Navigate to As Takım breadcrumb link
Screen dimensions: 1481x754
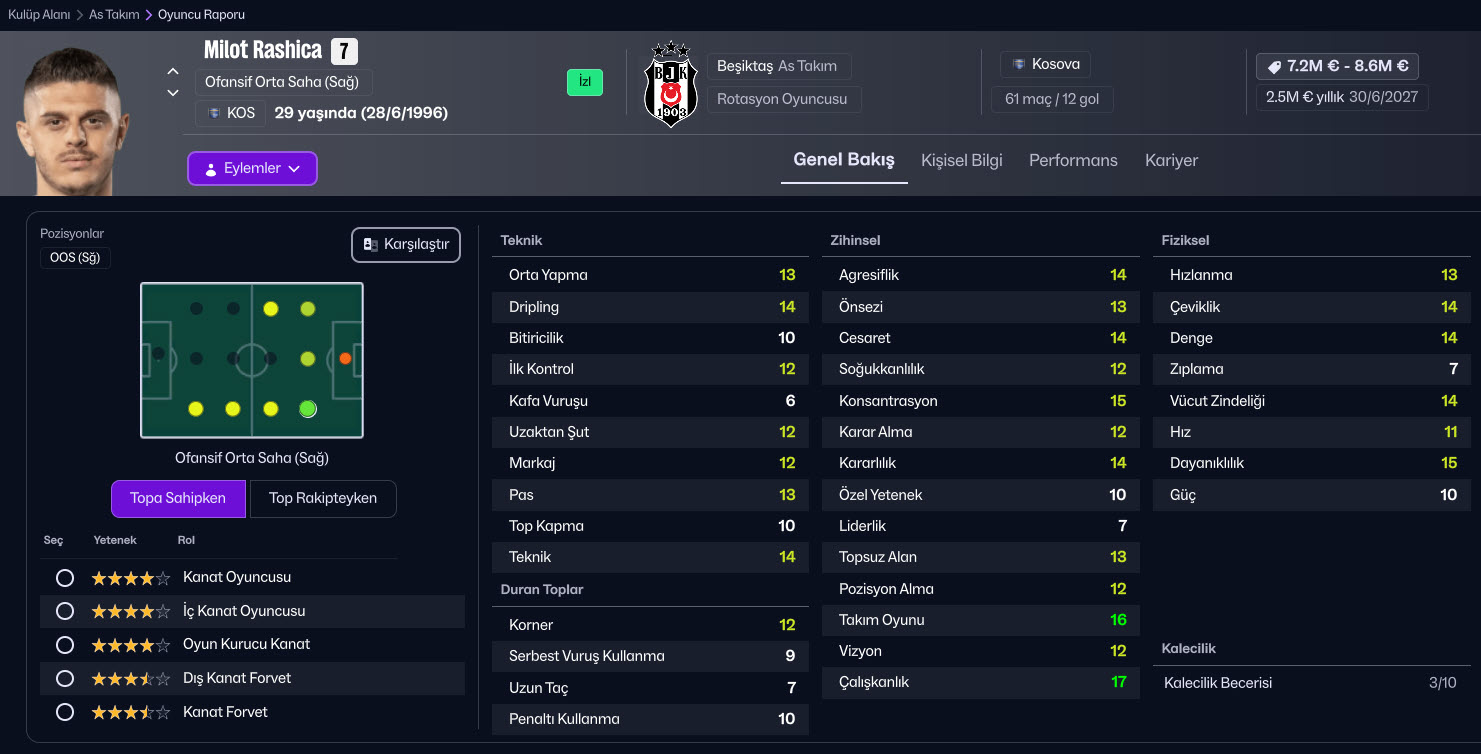pyautogui.click(x=114, y=15)
